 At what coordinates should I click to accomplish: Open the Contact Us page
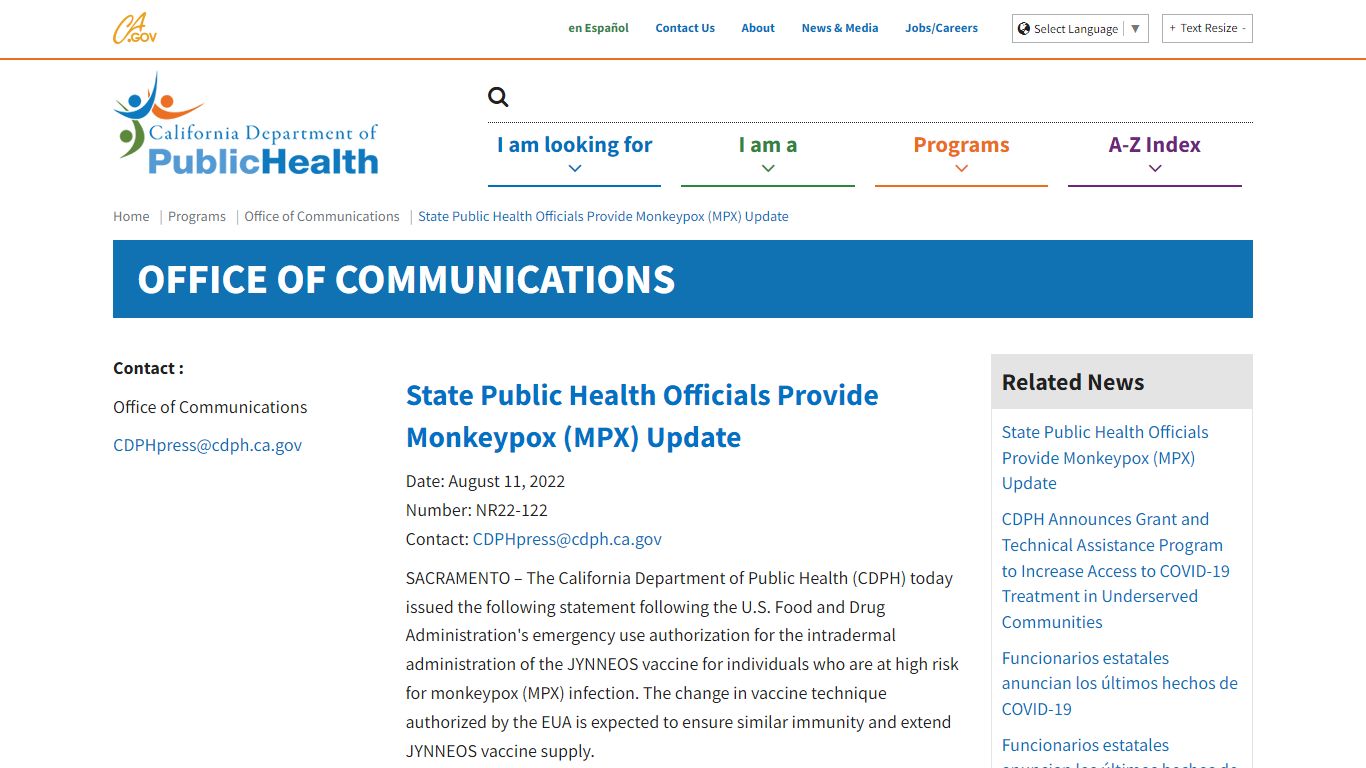(x=685, y=28)
